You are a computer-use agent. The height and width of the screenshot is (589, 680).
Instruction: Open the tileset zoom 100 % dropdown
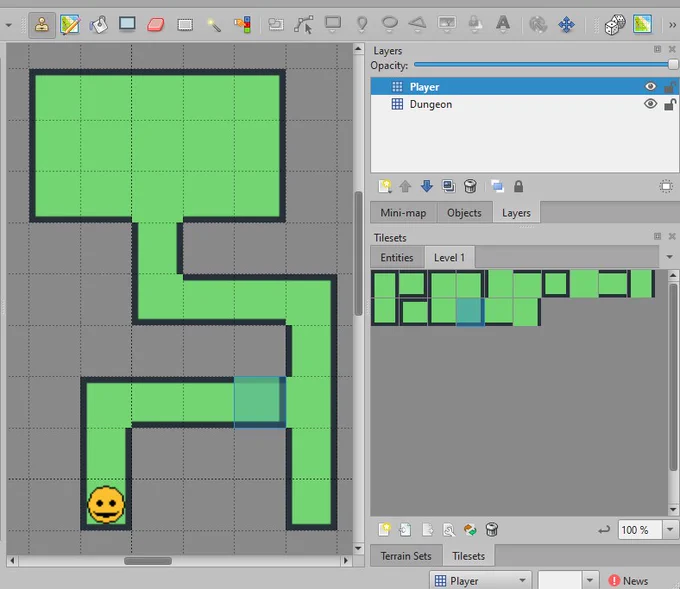[x=670, y=530]
